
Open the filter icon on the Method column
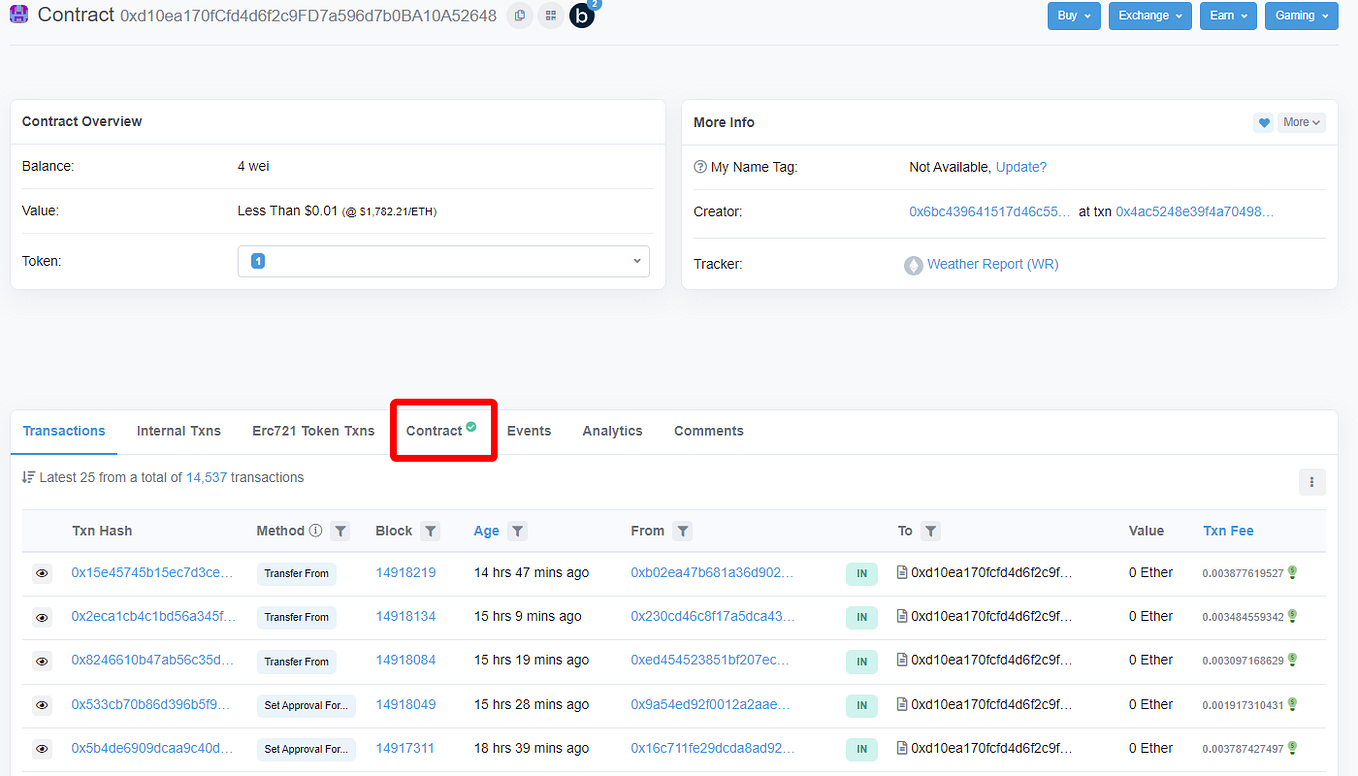pyautogui.click(x=340, y=531)
